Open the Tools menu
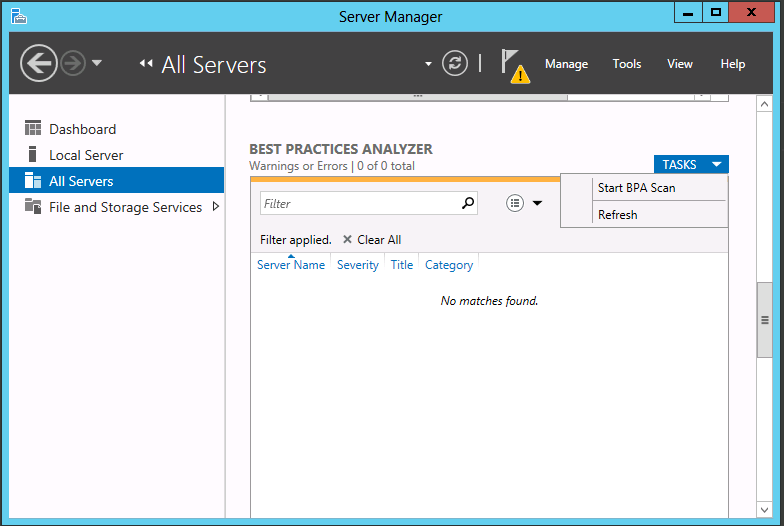The height and width of the screenshot is (526, 784). (627, 64)
